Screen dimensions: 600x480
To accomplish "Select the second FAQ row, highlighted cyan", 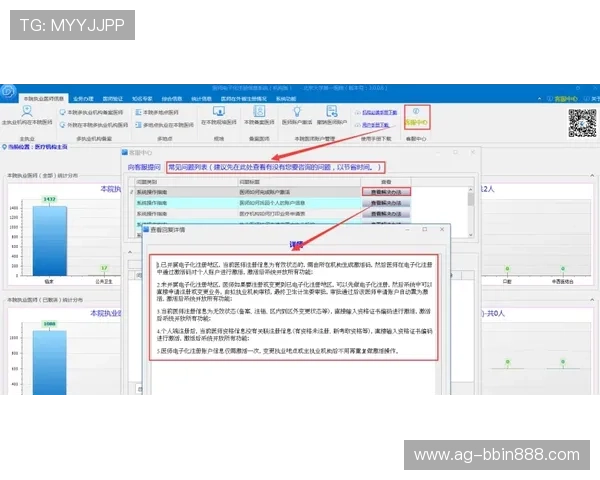I will click(x=247, y=203).
